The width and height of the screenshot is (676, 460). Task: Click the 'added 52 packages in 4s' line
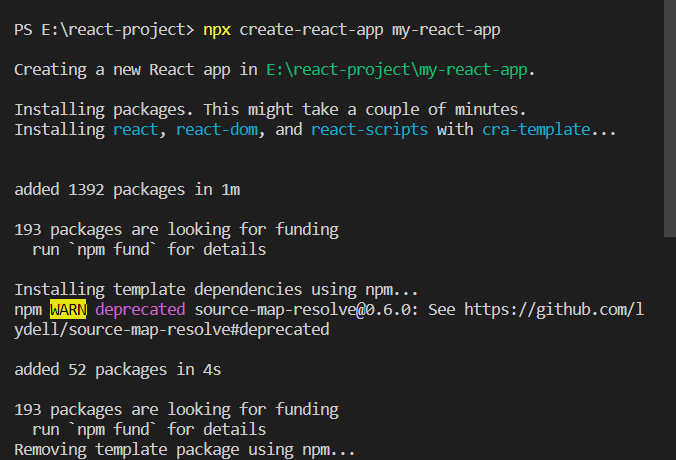point(118,370)
